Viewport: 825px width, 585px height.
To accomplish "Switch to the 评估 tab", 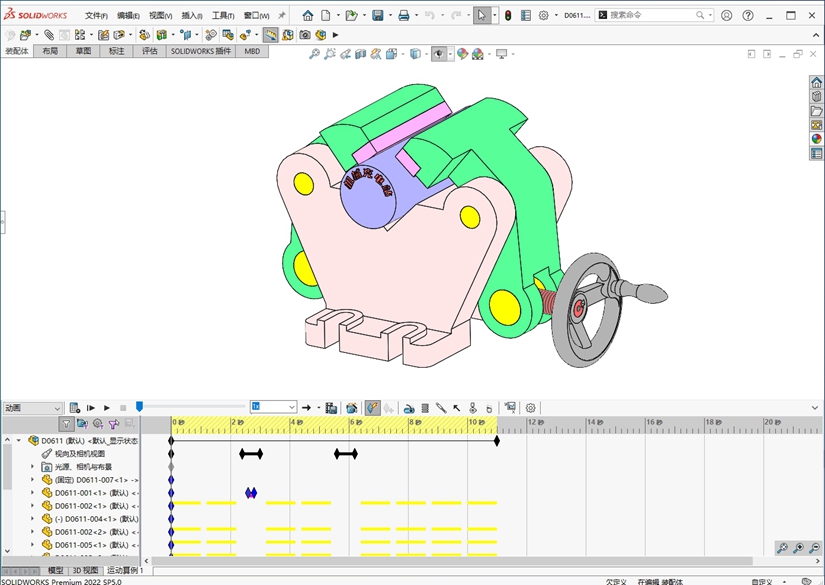I will 149,51.
